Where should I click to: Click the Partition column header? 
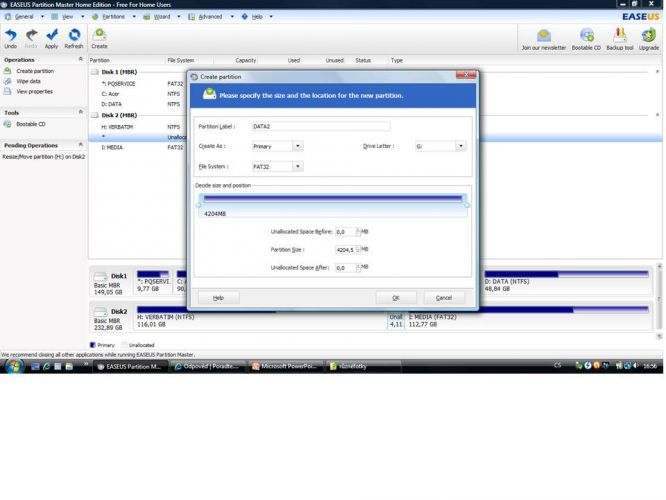(x=127, y=60)
